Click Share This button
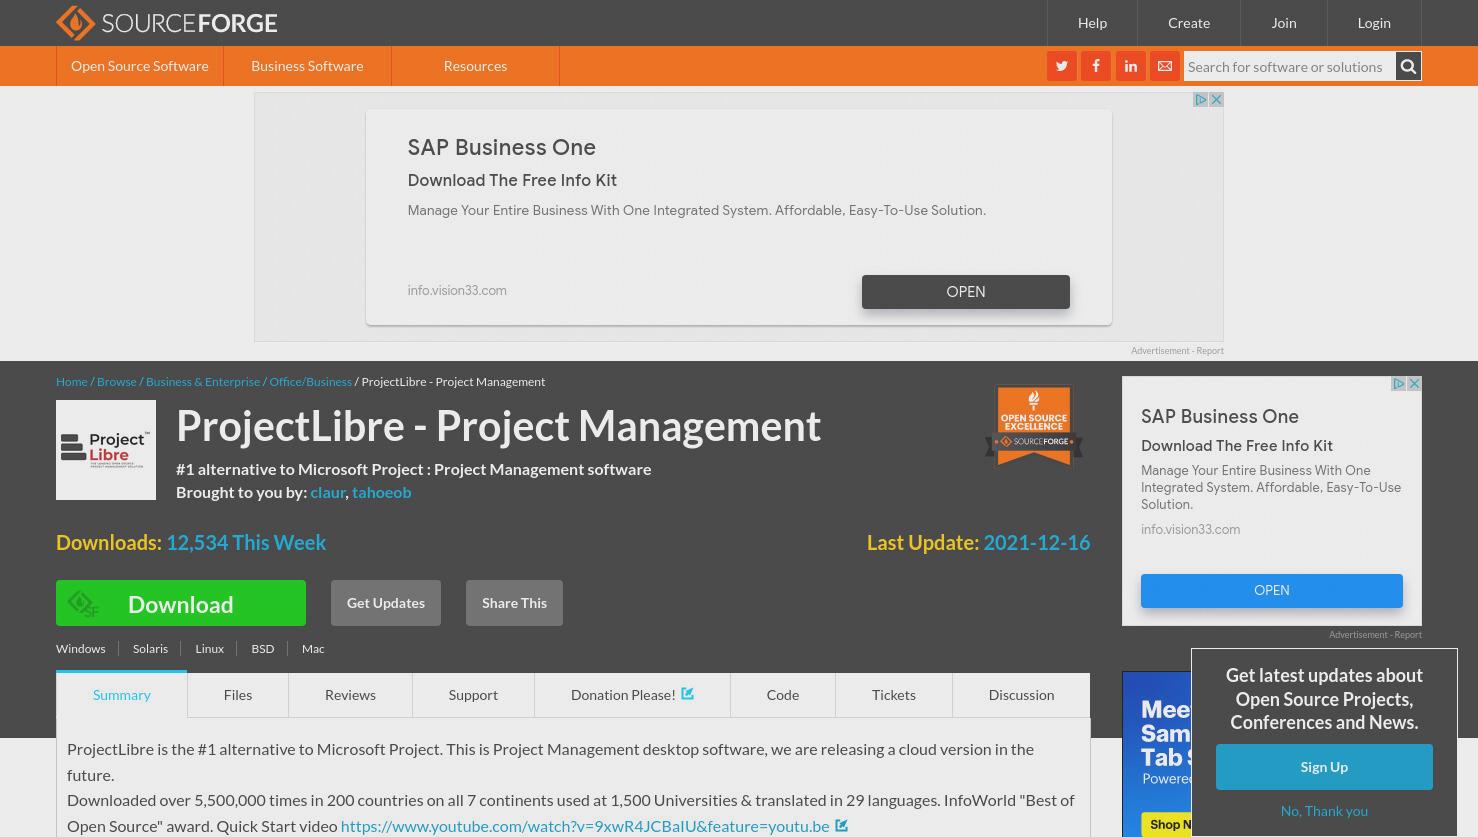The width and height of the screenshot is (1478, 837). (x=514, y=603)
